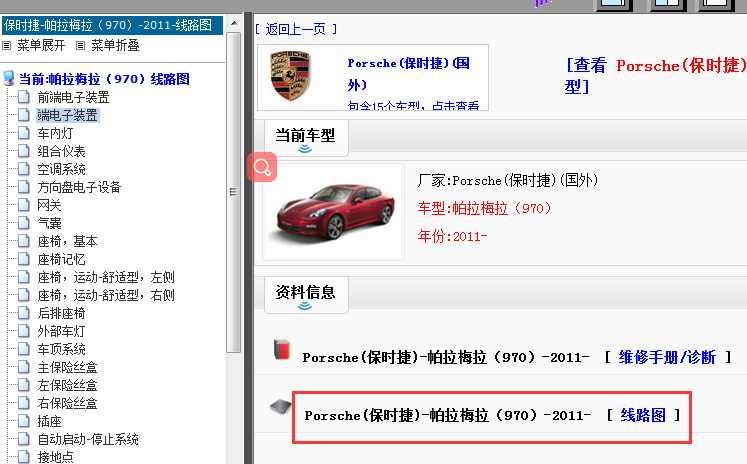Screen dimensions: 747x464
Task: Click the page icon next to 后排座椅
Action: tap(24, 313)
